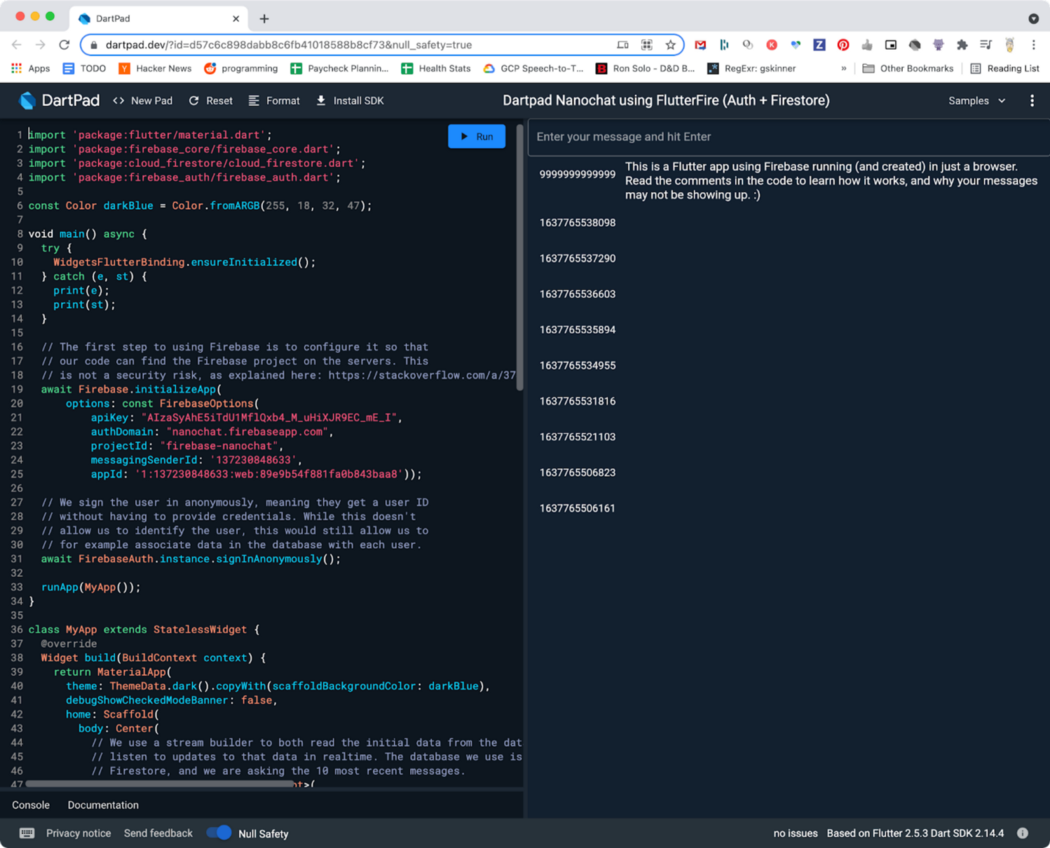Switch to the Console tab

point(31,805)
